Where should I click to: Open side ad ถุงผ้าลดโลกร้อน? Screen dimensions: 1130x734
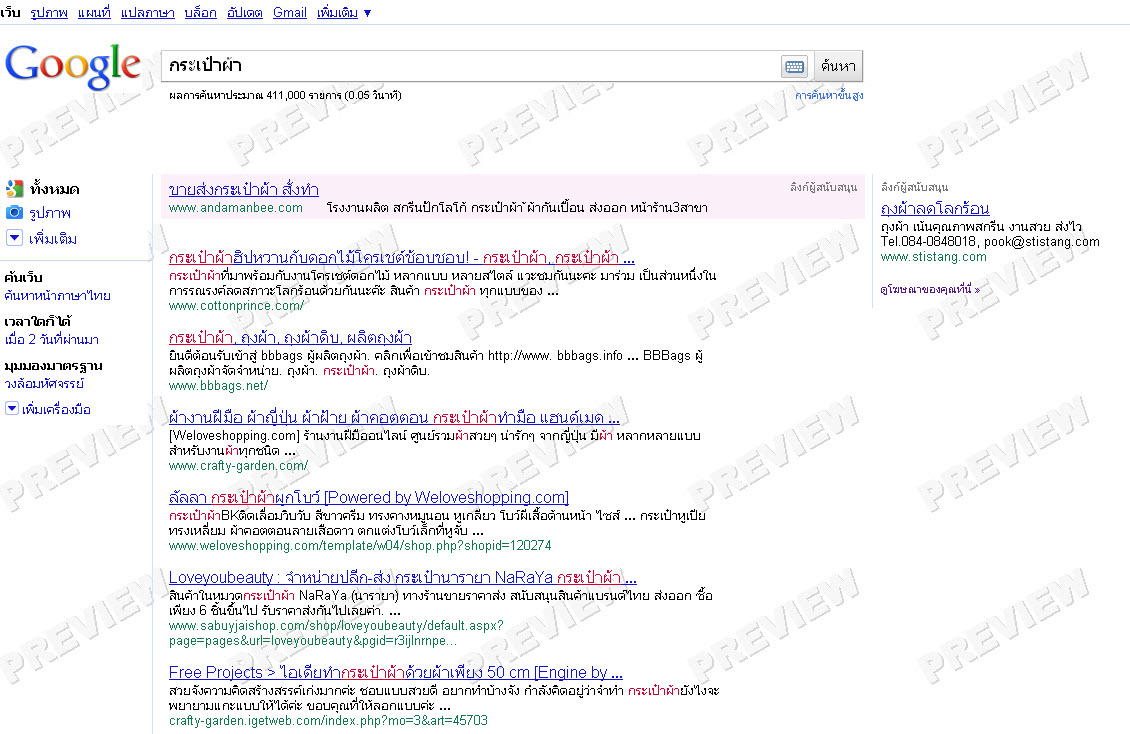935,209
